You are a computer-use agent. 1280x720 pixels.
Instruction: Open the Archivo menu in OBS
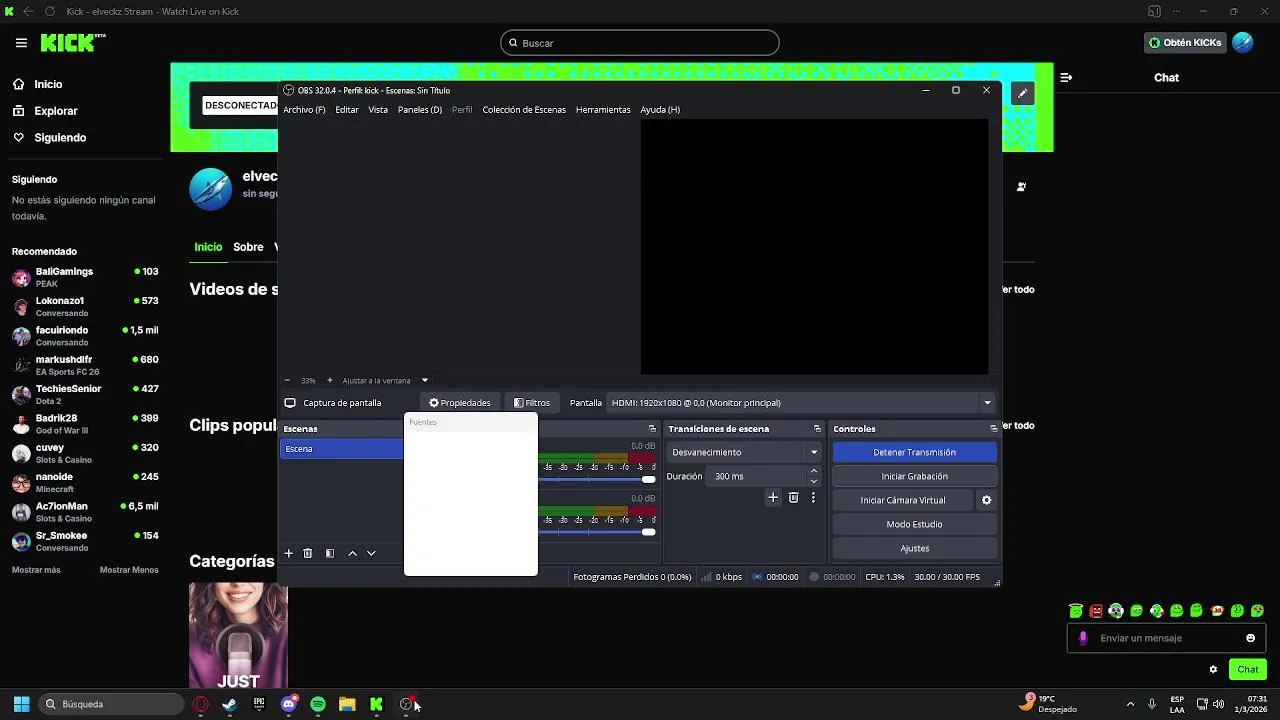(x=304, y=110)
